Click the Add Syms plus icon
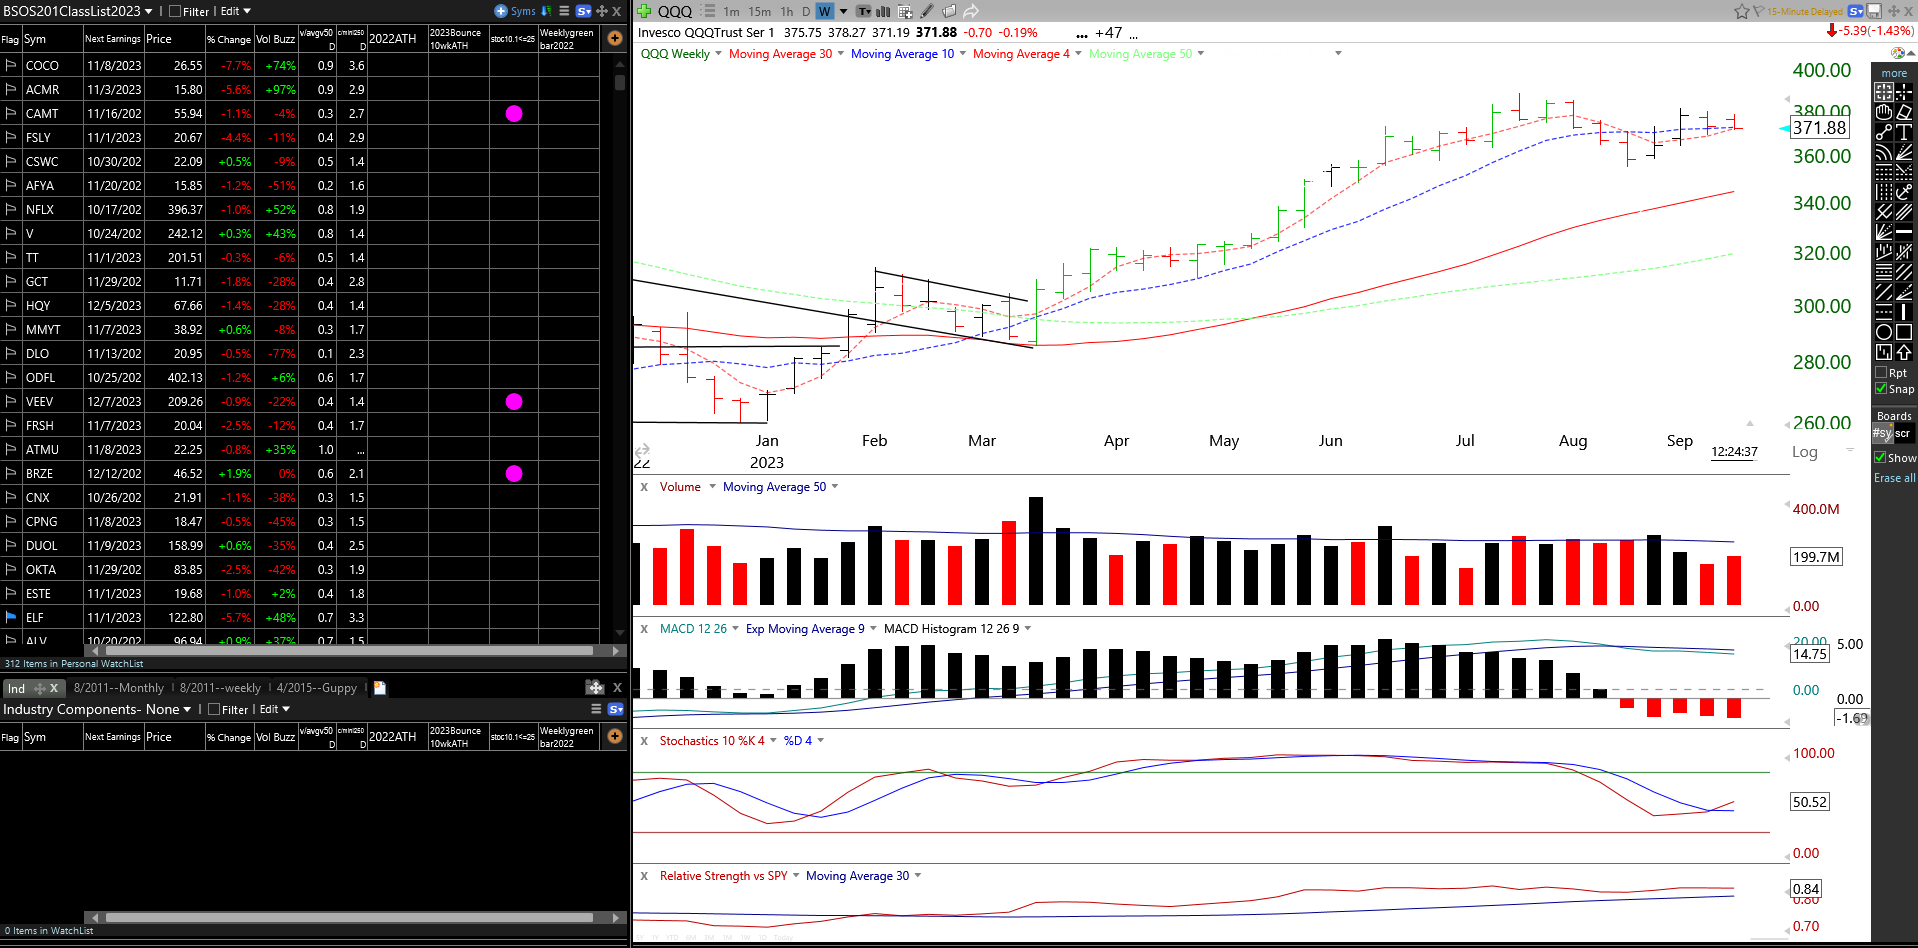 [501, 11]
